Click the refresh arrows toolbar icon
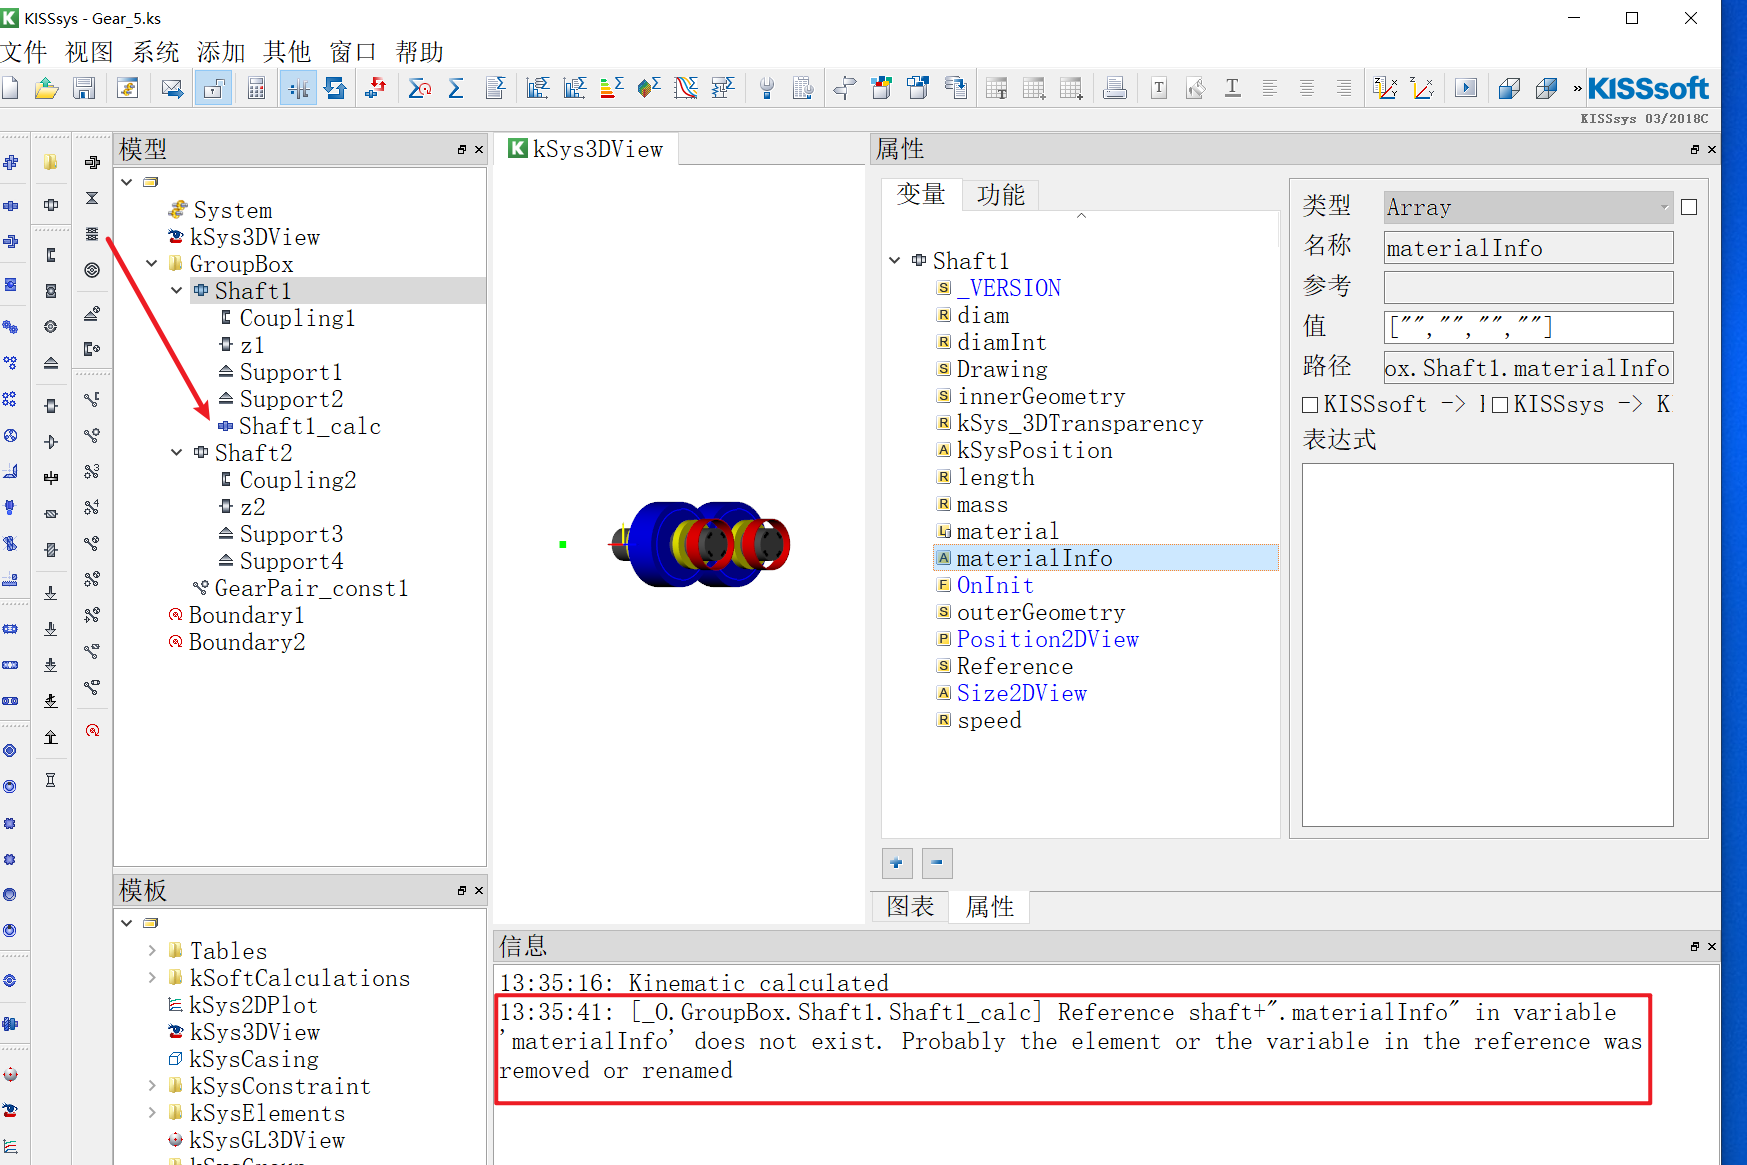The height and width of the screenshot is (1165, 1747). (336, 88)
